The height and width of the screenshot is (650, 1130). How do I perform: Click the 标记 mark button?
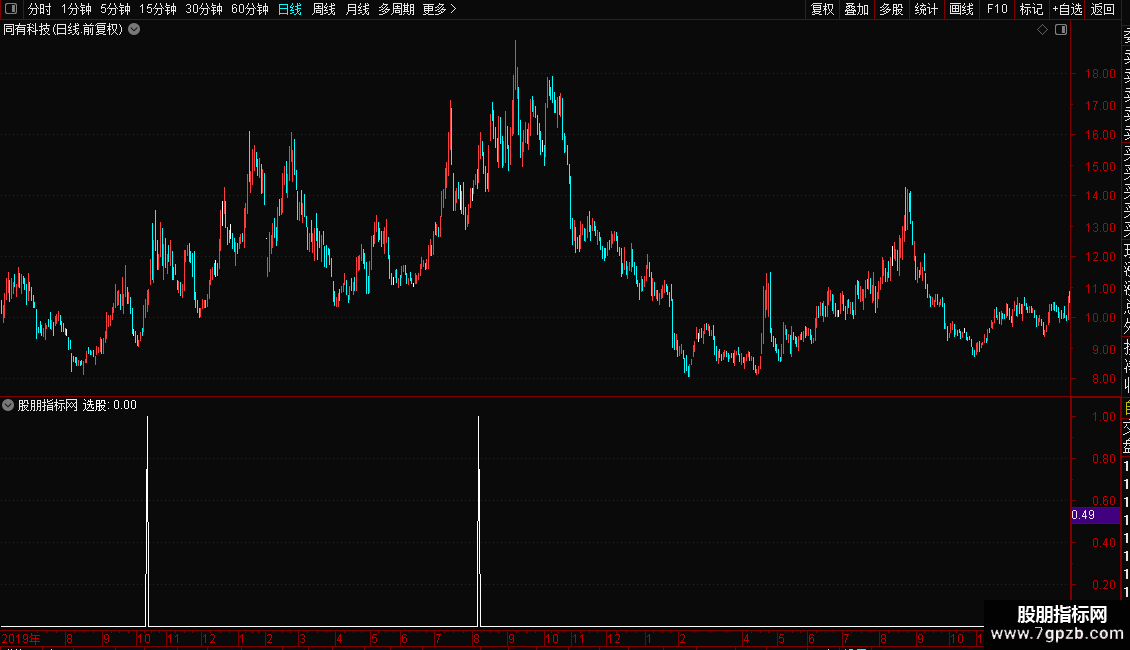(x=1031, y=9)
